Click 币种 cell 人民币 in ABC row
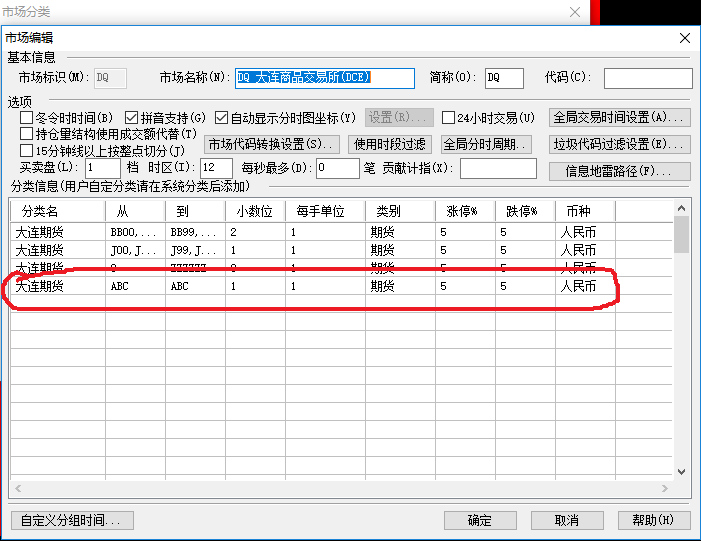This screenshot has height=541, width=701. (585, 286)
